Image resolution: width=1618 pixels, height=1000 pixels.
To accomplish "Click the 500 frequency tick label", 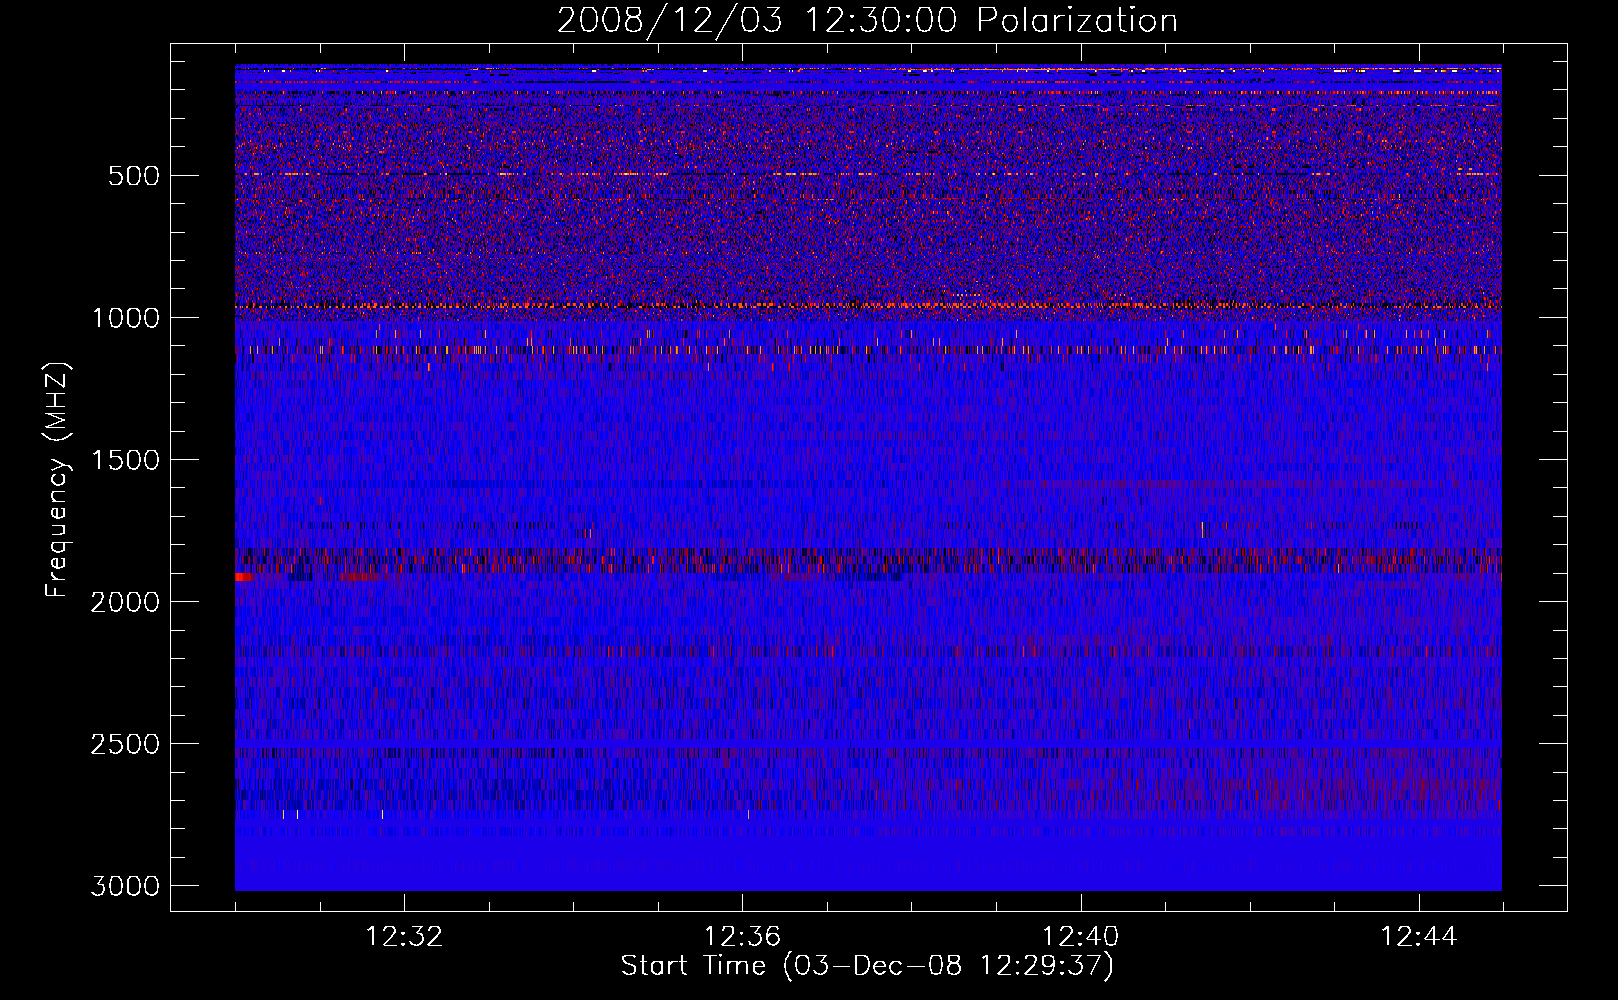I will click(134, 176).
